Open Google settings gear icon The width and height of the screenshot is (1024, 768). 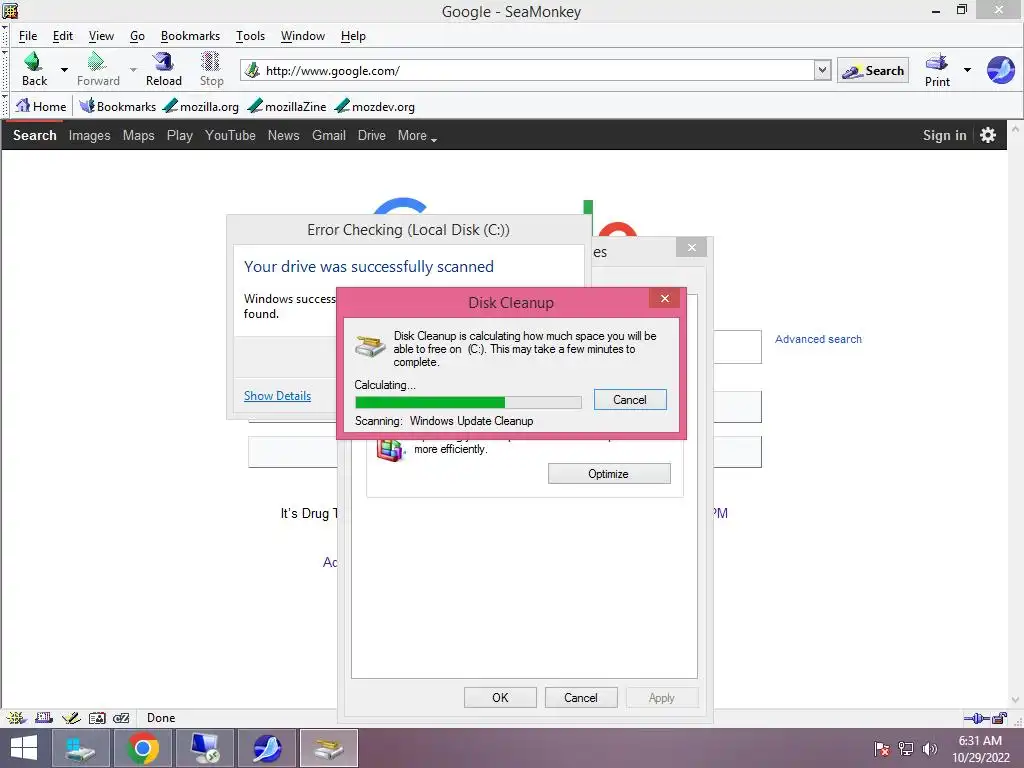(x=987, y=135)
